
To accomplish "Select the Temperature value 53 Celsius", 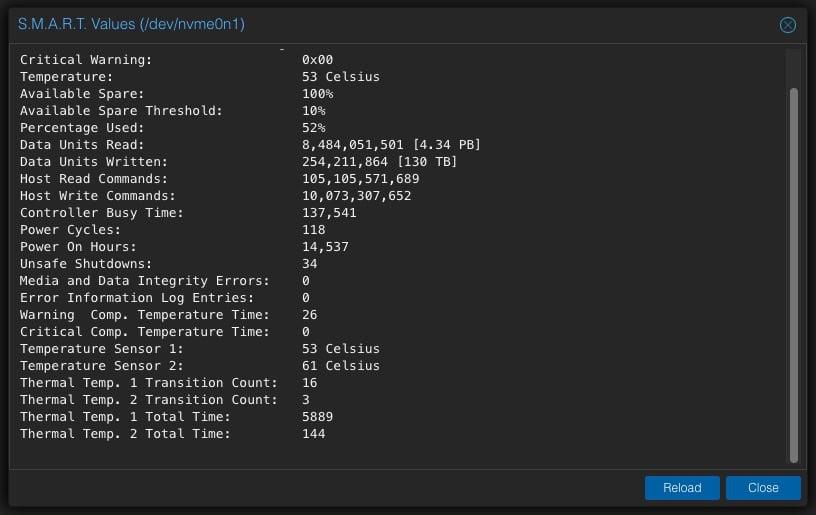I will (x=341, y=77).
